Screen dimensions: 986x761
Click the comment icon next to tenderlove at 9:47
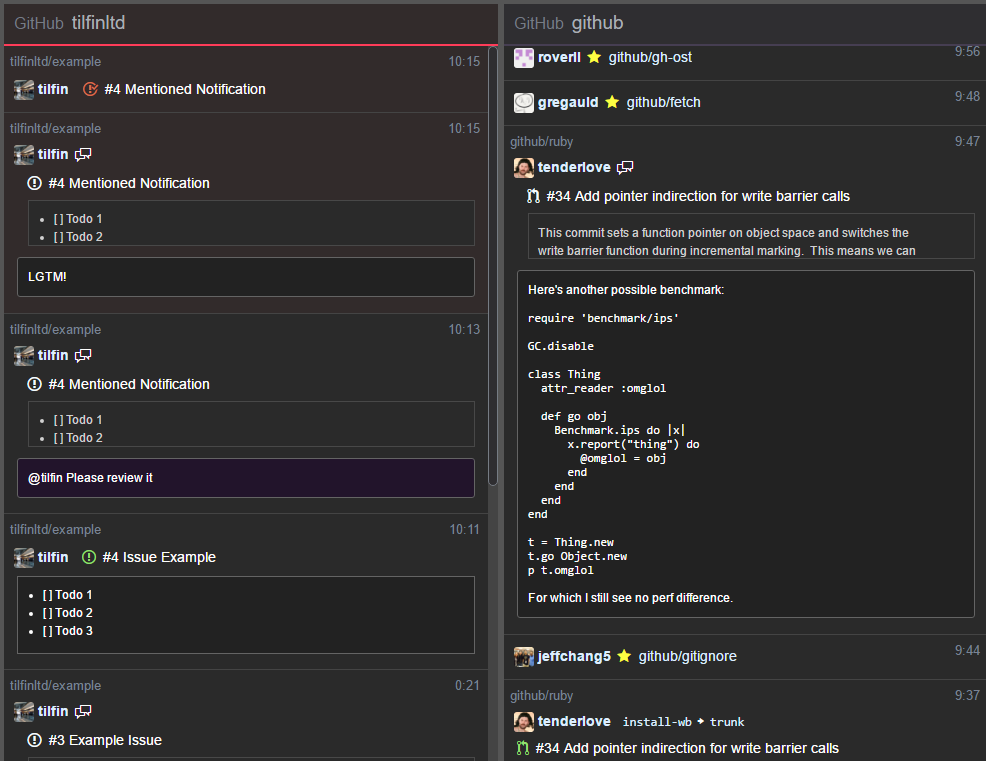[625, 167]
